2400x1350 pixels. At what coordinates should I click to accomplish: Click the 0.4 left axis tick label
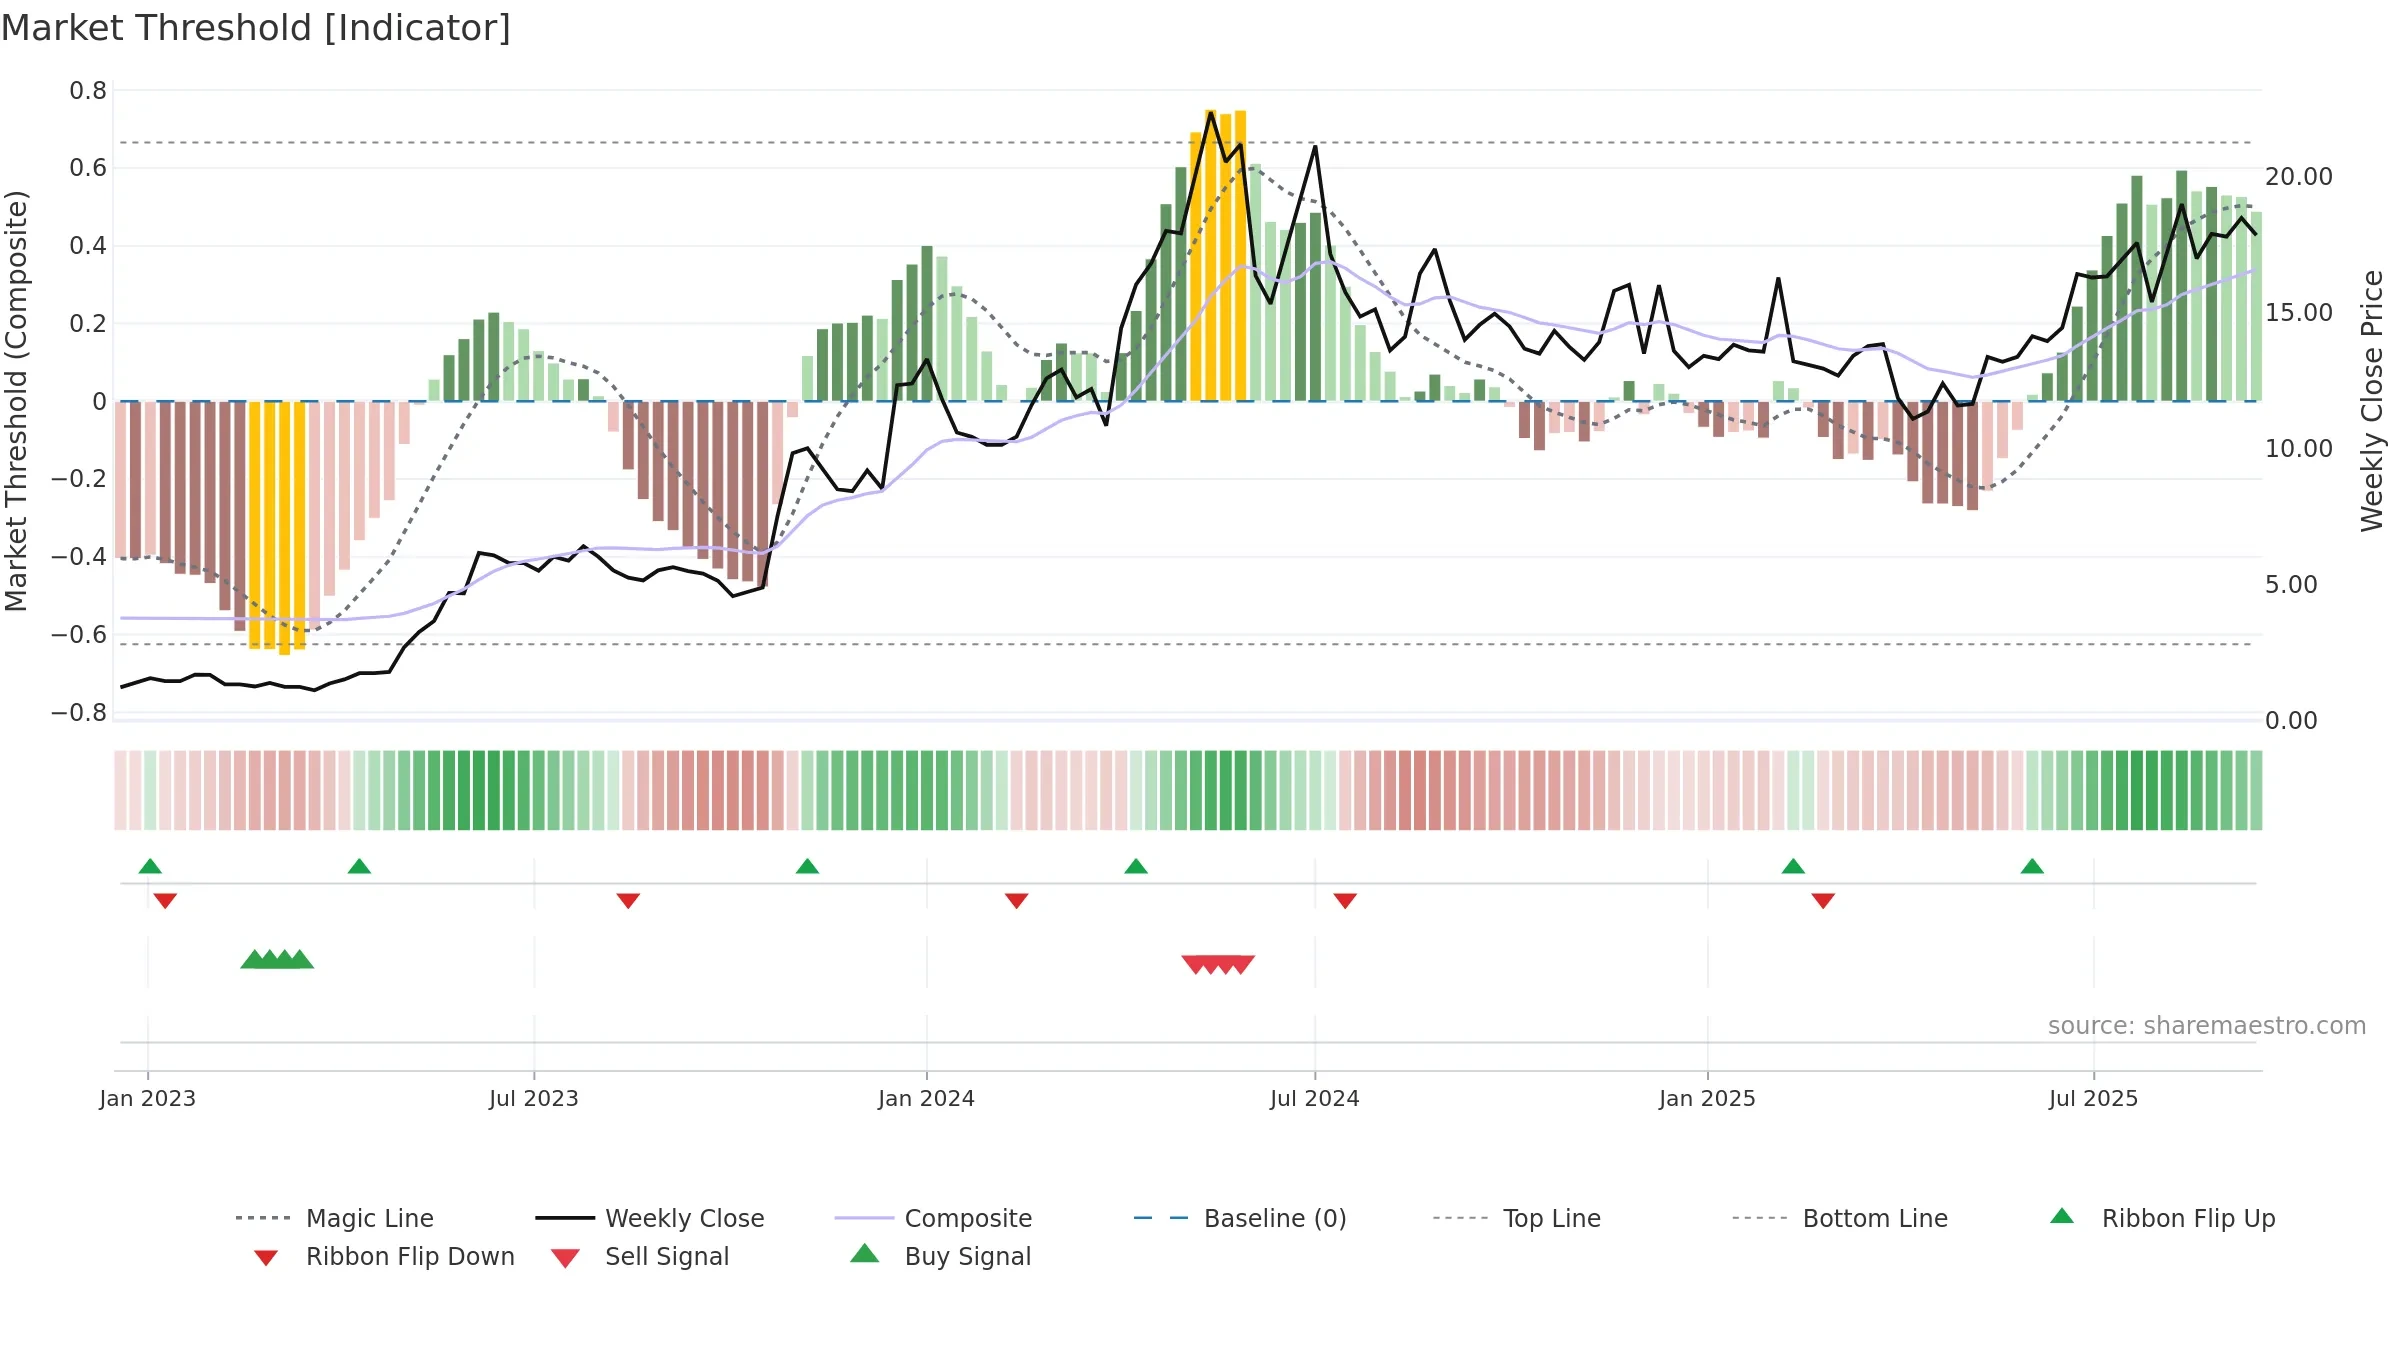[88, 246]
